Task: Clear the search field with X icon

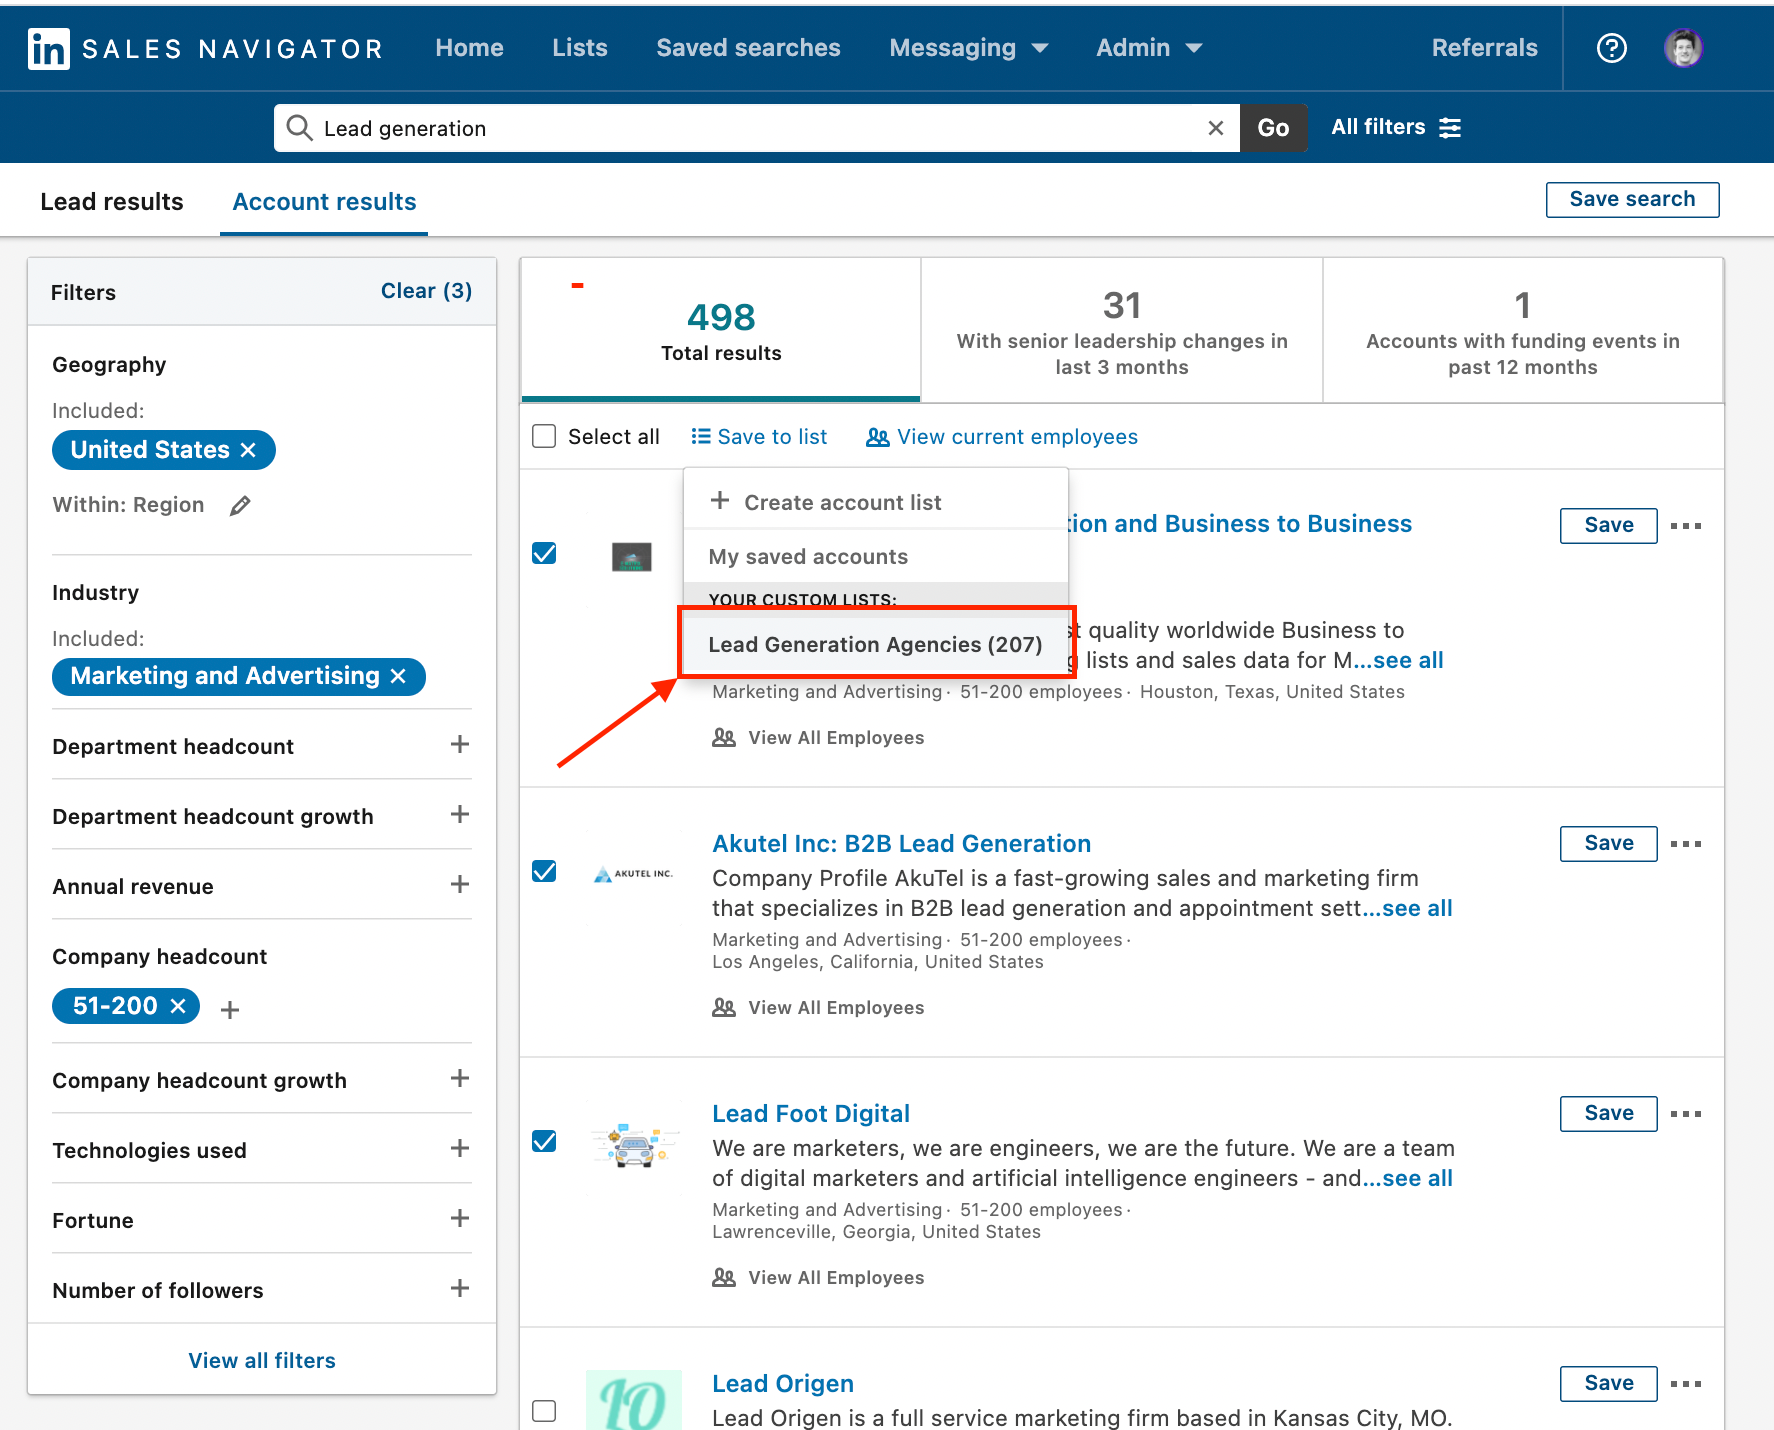Action: coord(1216,128)
